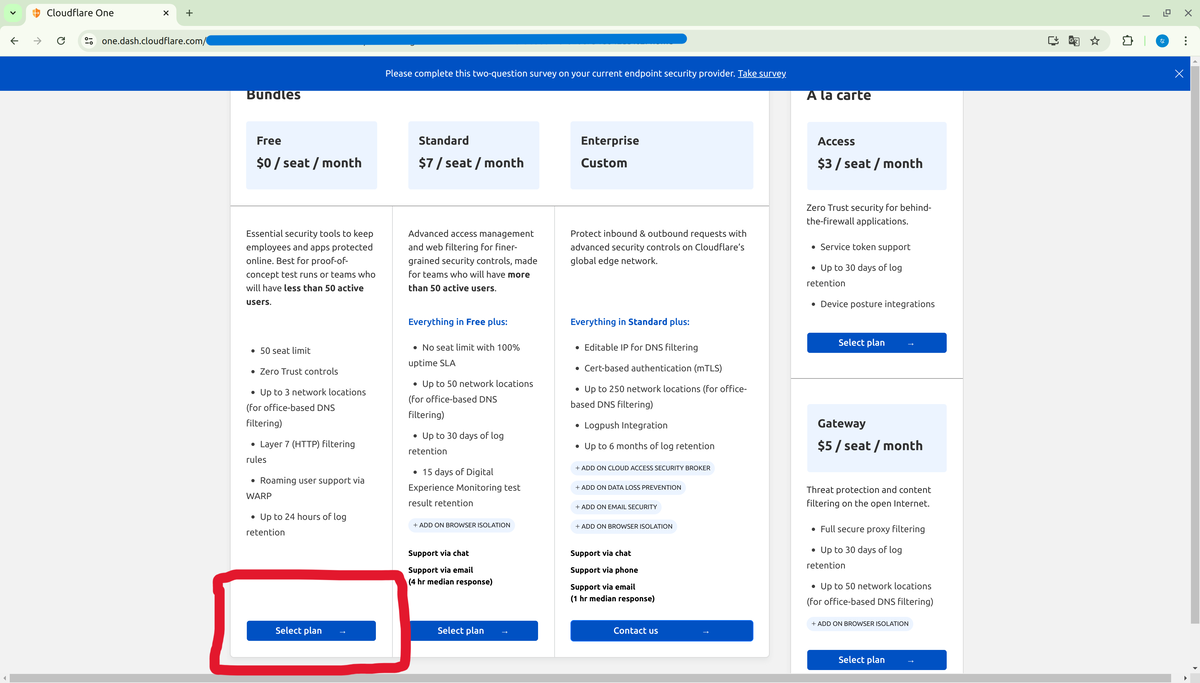Click Gateway's Add on Browser Isolation tag
Image resolution: width=1200 pixels, height=683 pixels.
(x=860, y=623)
